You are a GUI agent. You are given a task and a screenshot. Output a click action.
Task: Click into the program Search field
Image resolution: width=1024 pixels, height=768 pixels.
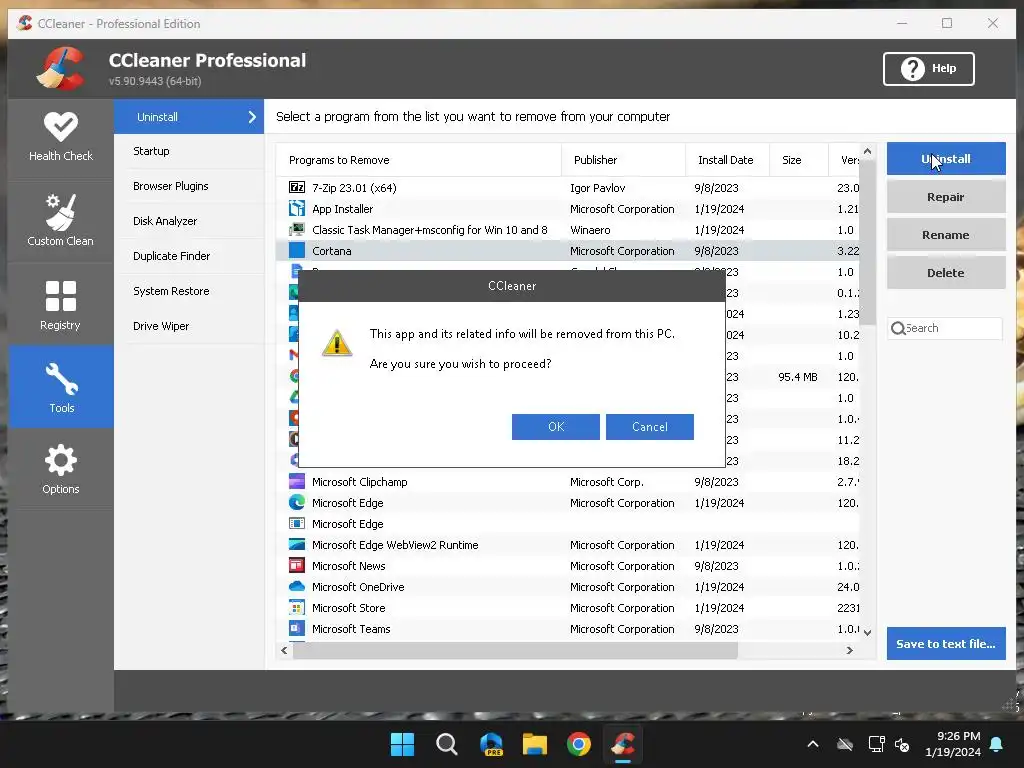pos(946,328)
